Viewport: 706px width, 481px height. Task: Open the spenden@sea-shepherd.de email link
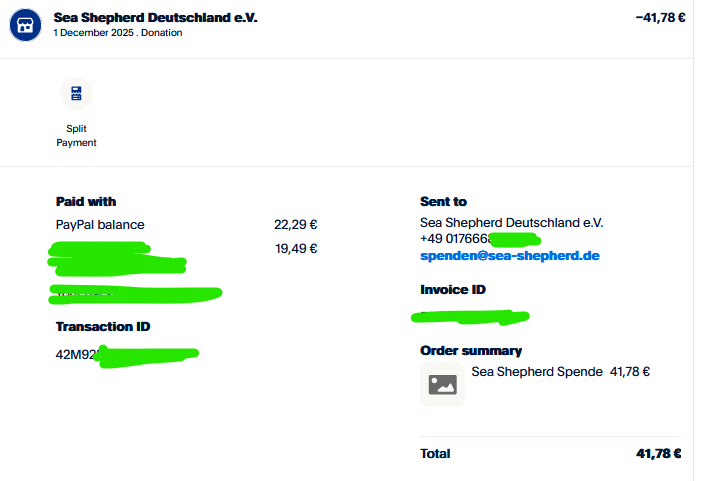[x=510, y=256]
